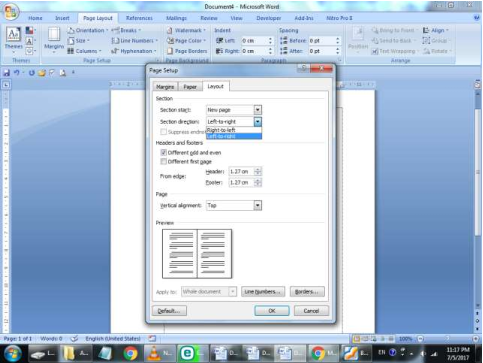This screenshot has height=363, width=483.
Task: Cancel the Page Setup dialog
Action: pyautogui.click(x=311, y=311)
